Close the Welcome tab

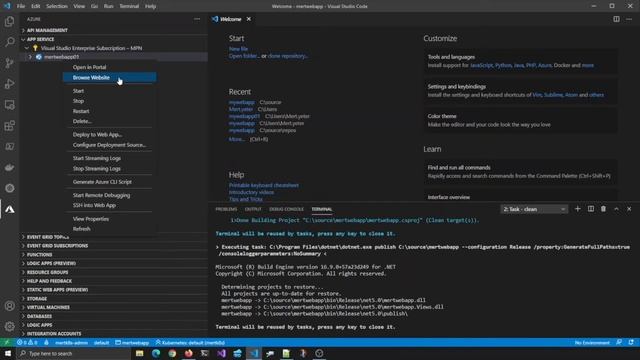[x=249, y=19]
